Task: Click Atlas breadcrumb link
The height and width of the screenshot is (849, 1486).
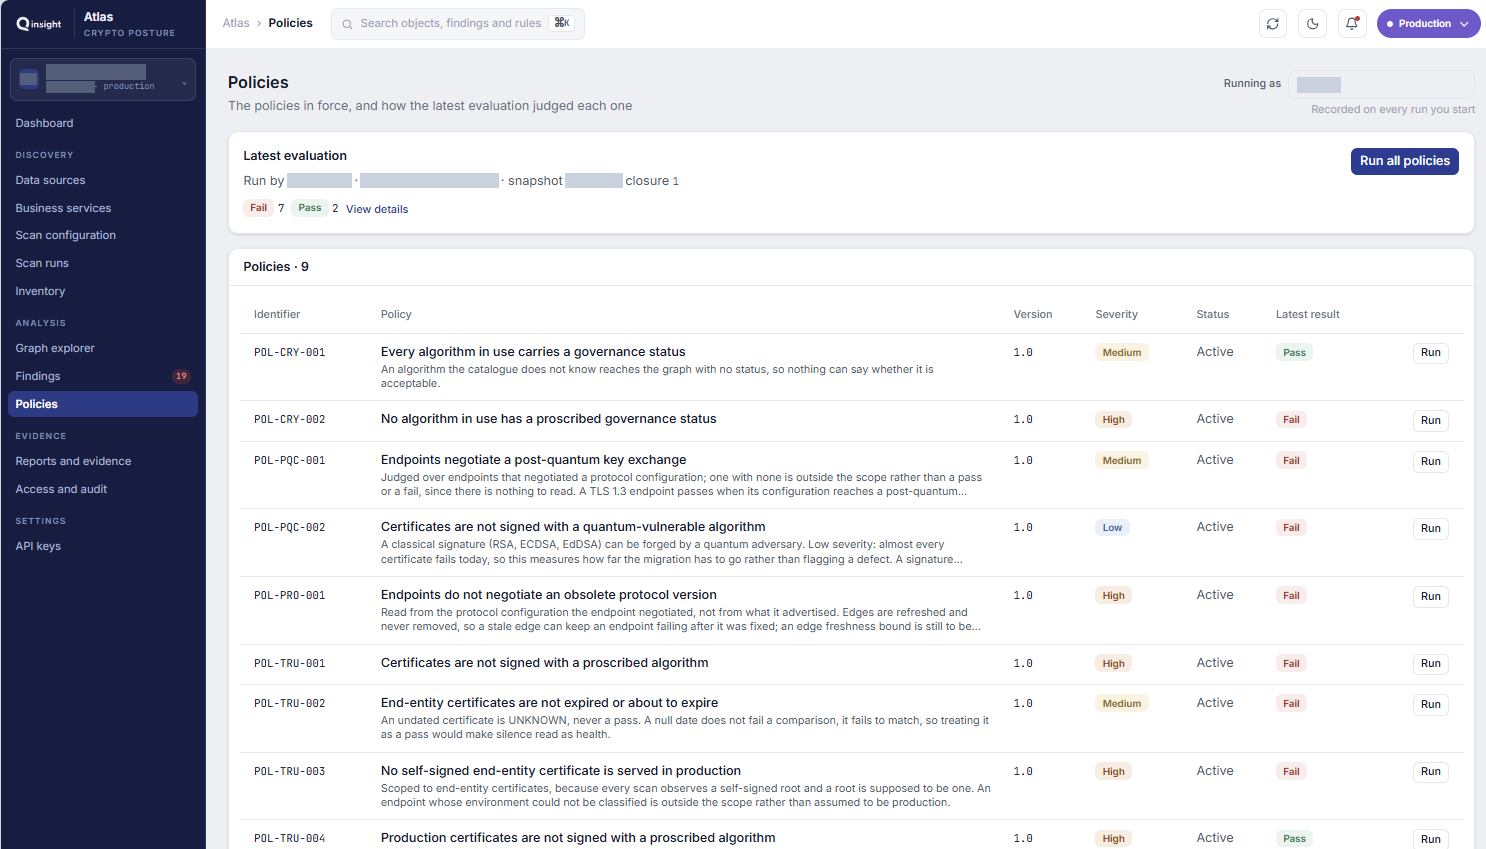Action: (x=236, y=23)
